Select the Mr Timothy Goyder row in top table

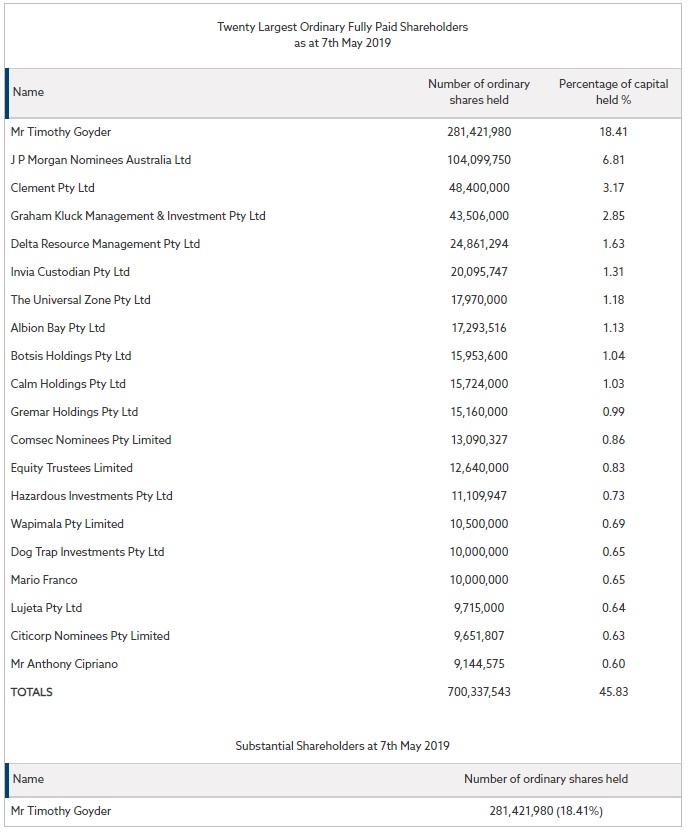click(x=343, y=132)
